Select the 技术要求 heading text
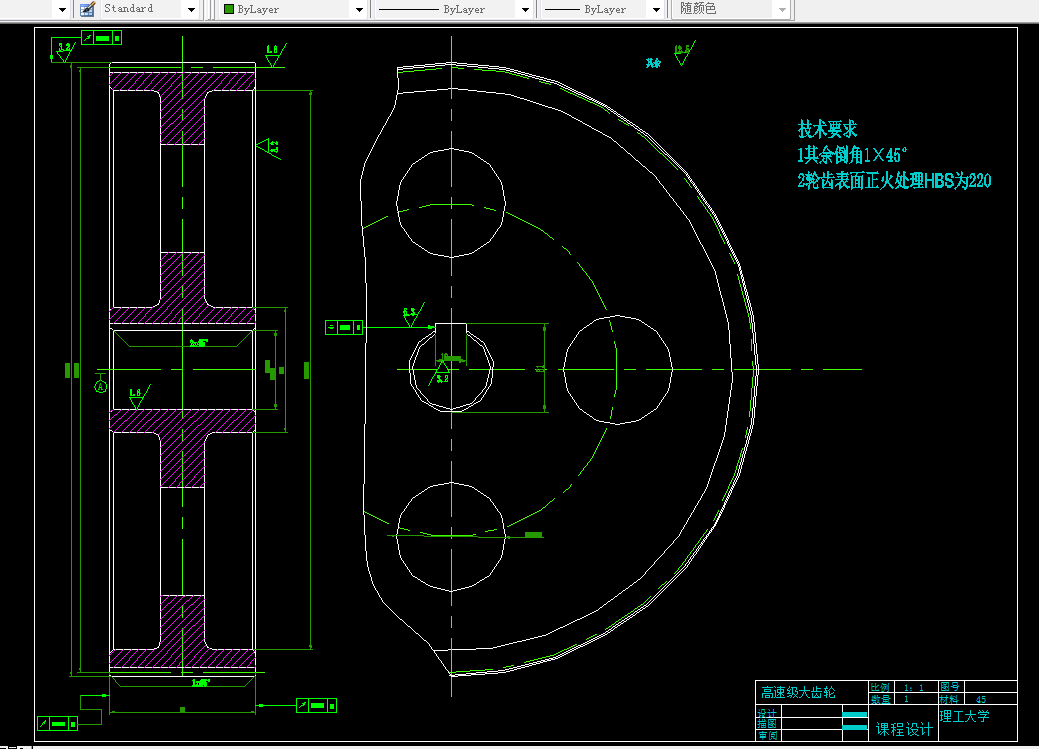The image size is (1039, 749). [x=828, y=129]
